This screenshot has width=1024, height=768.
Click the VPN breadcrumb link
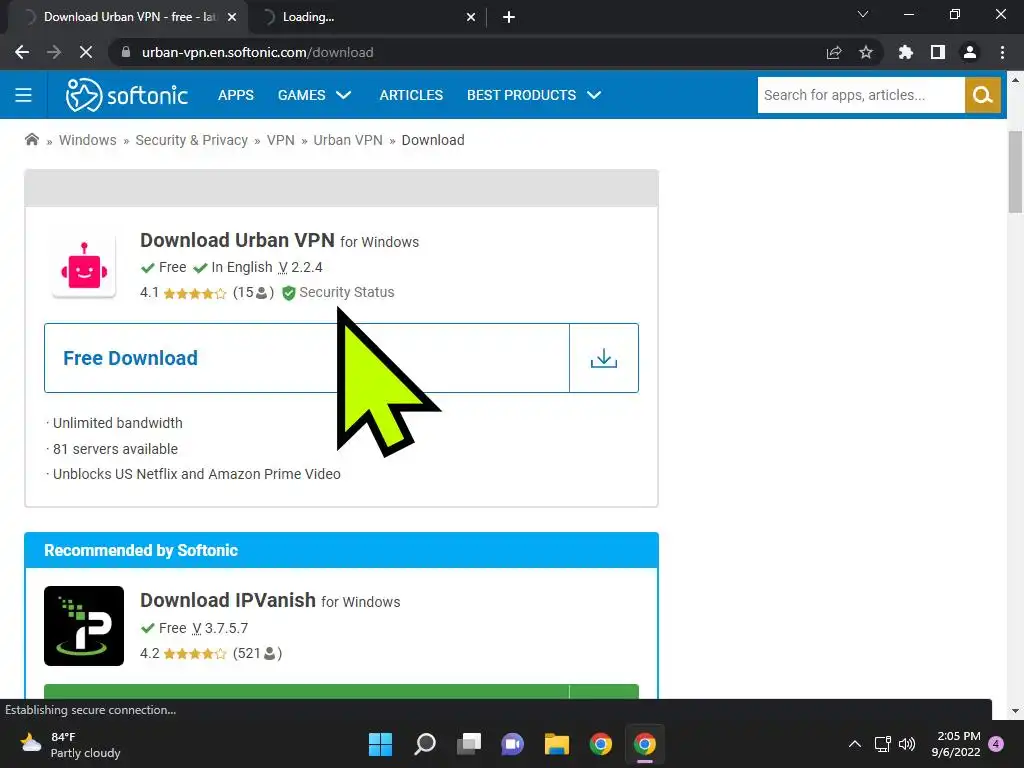[x=280, y=140]
